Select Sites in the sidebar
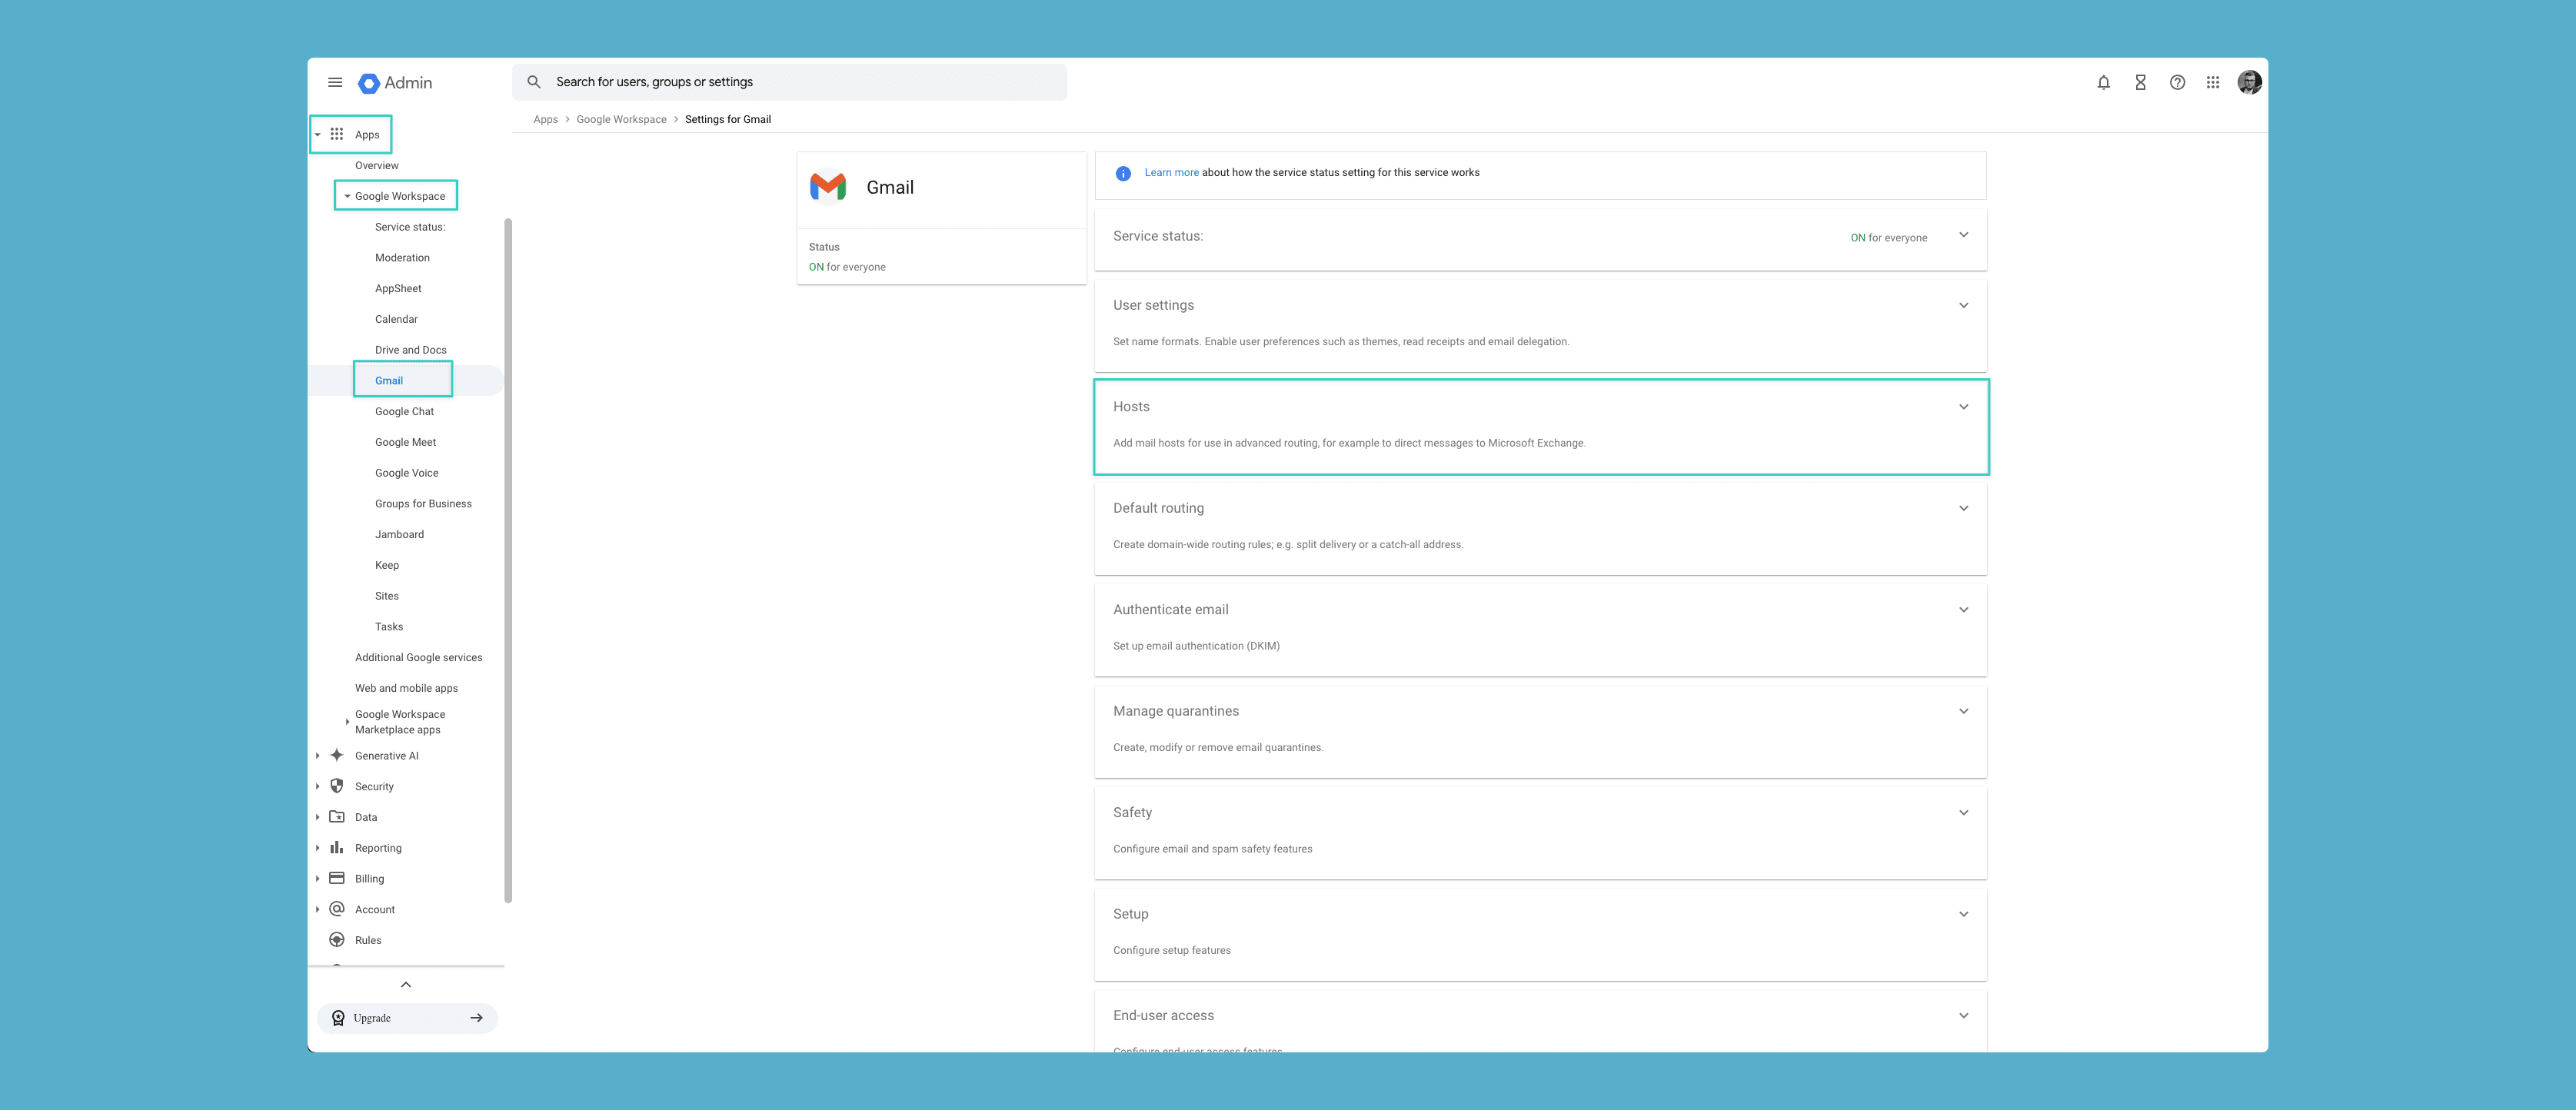This screenshot has width=2576, height=1110. tap(387, 596)
